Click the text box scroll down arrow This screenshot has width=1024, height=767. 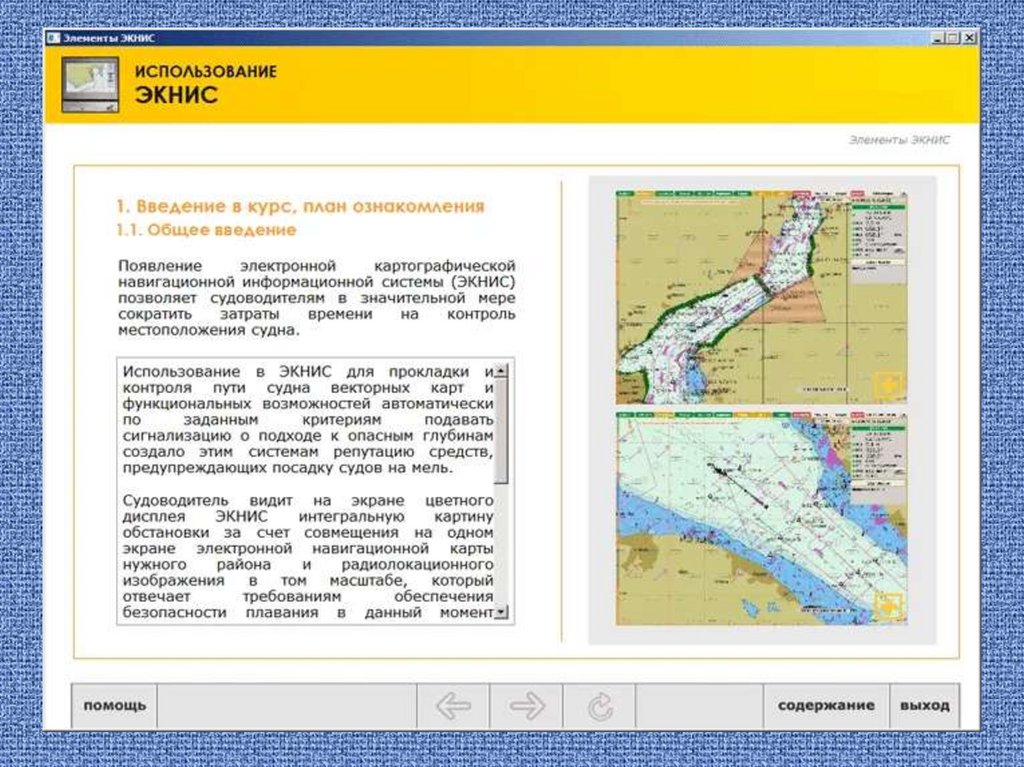501,612
